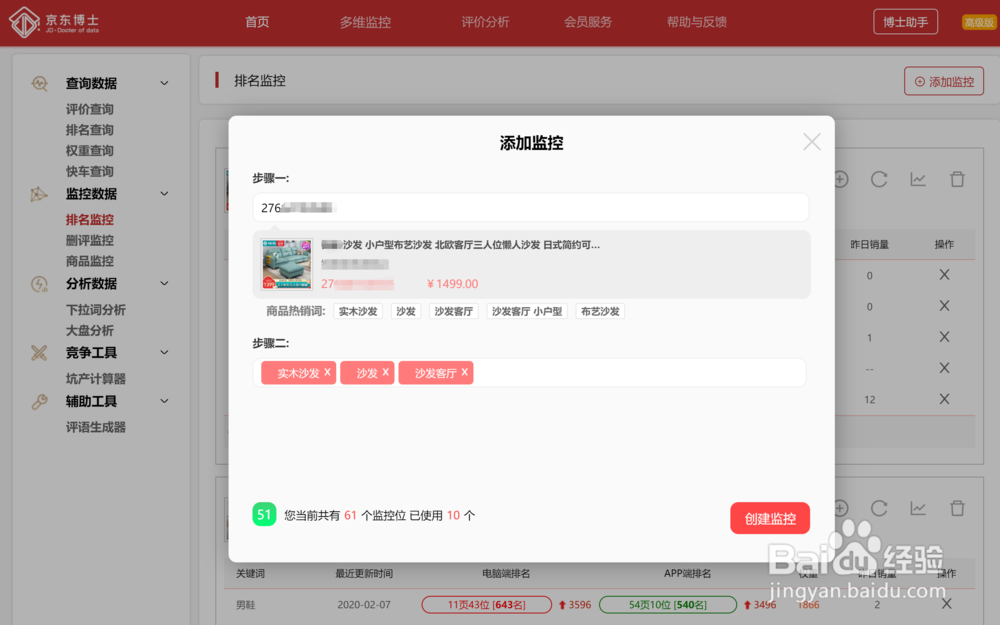Click the 分析数据 section icon
This screenshot has width=1000, height=625.
[x=40, y=284]
